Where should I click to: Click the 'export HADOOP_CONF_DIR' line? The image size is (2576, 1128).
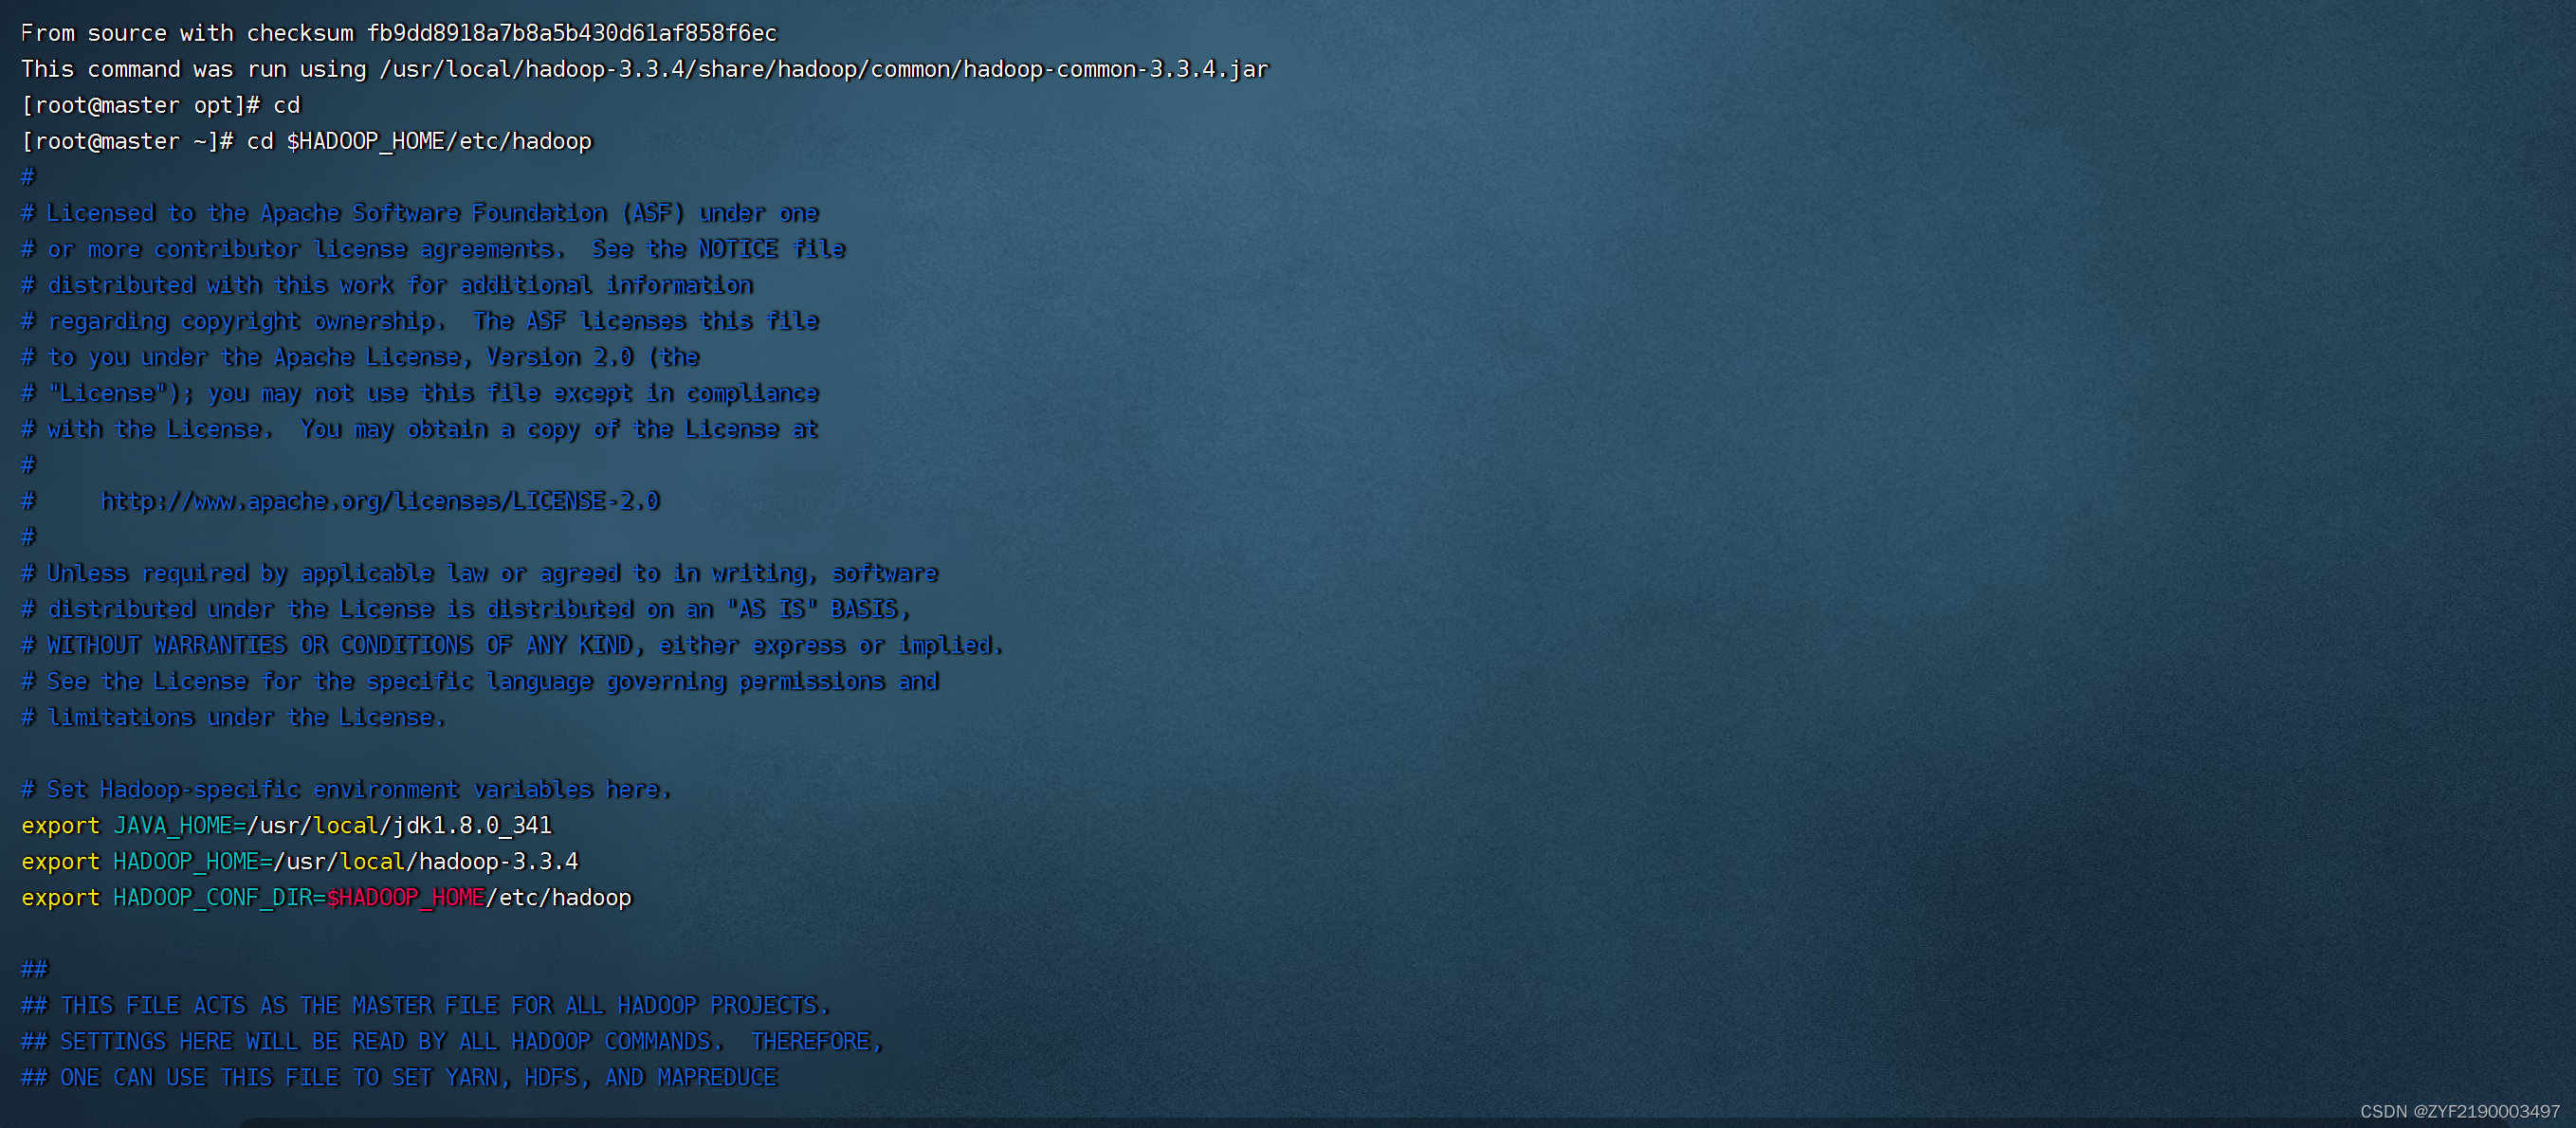[x=327, y=897]
